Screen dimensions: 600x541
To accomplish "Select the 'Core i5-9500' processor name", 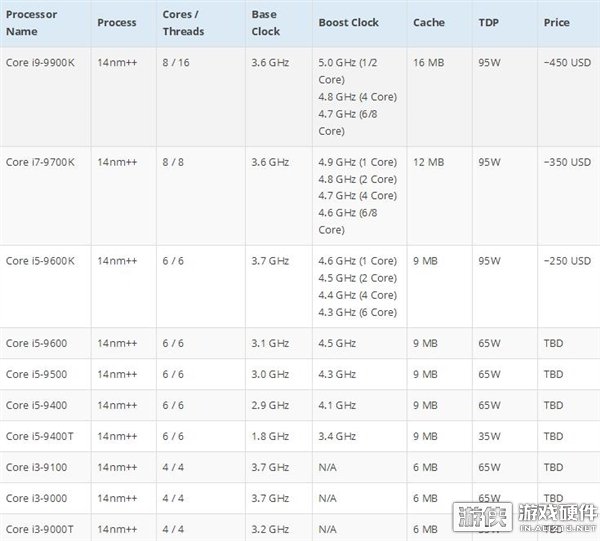I will (x=36, y=374).
